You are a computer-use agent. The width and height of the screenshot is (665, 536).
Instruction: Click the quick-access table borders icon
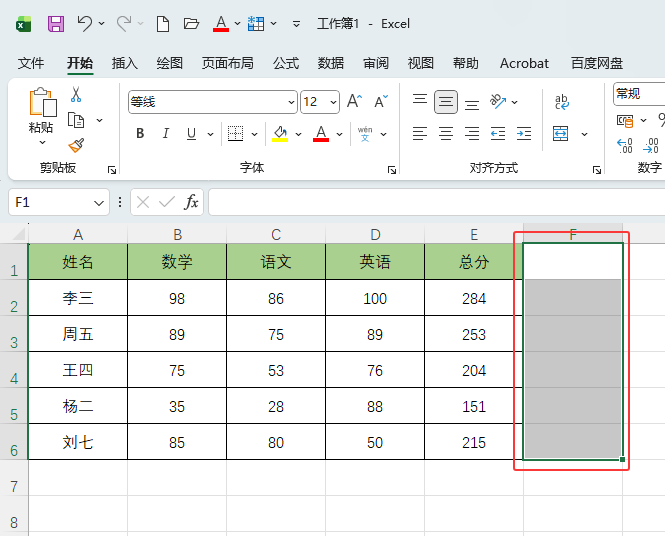click(256, 24)
